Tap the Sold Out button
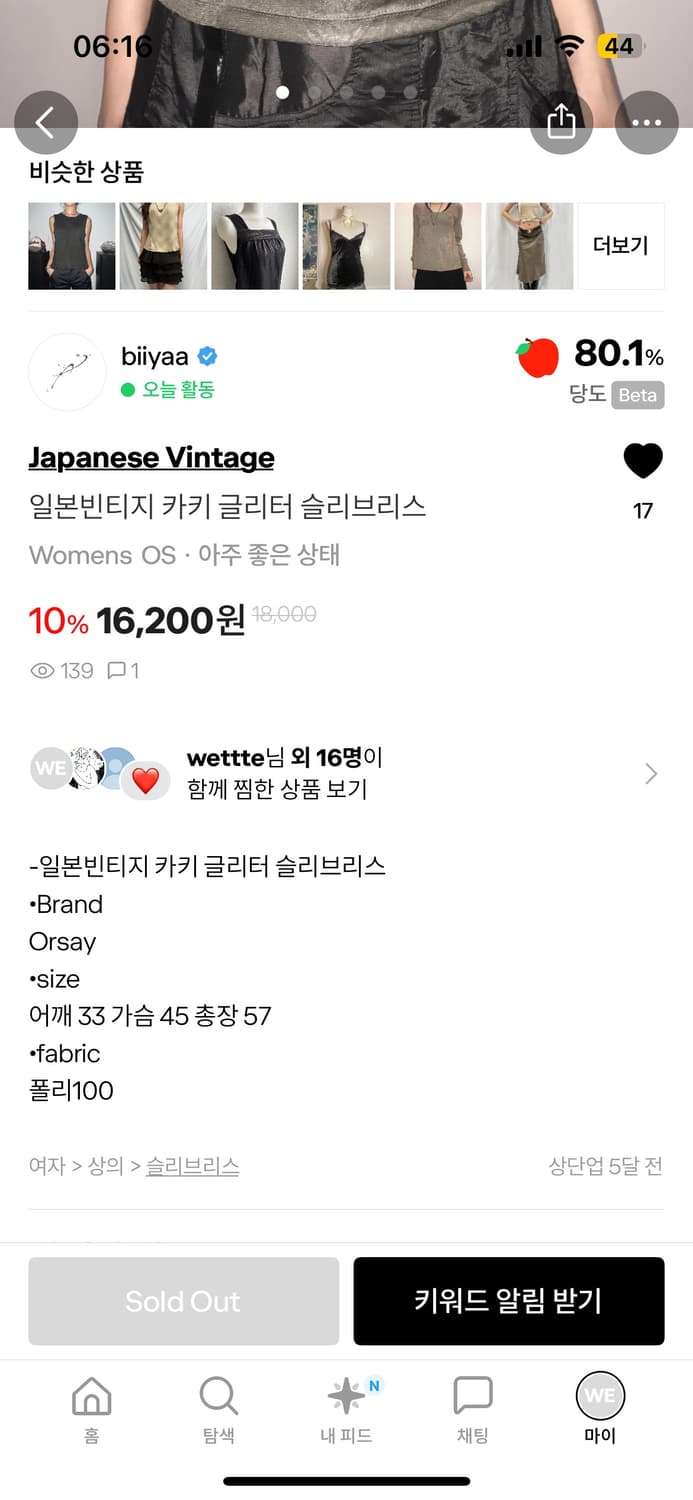This screenshot has width=693, height=1500. (183, 1301)
